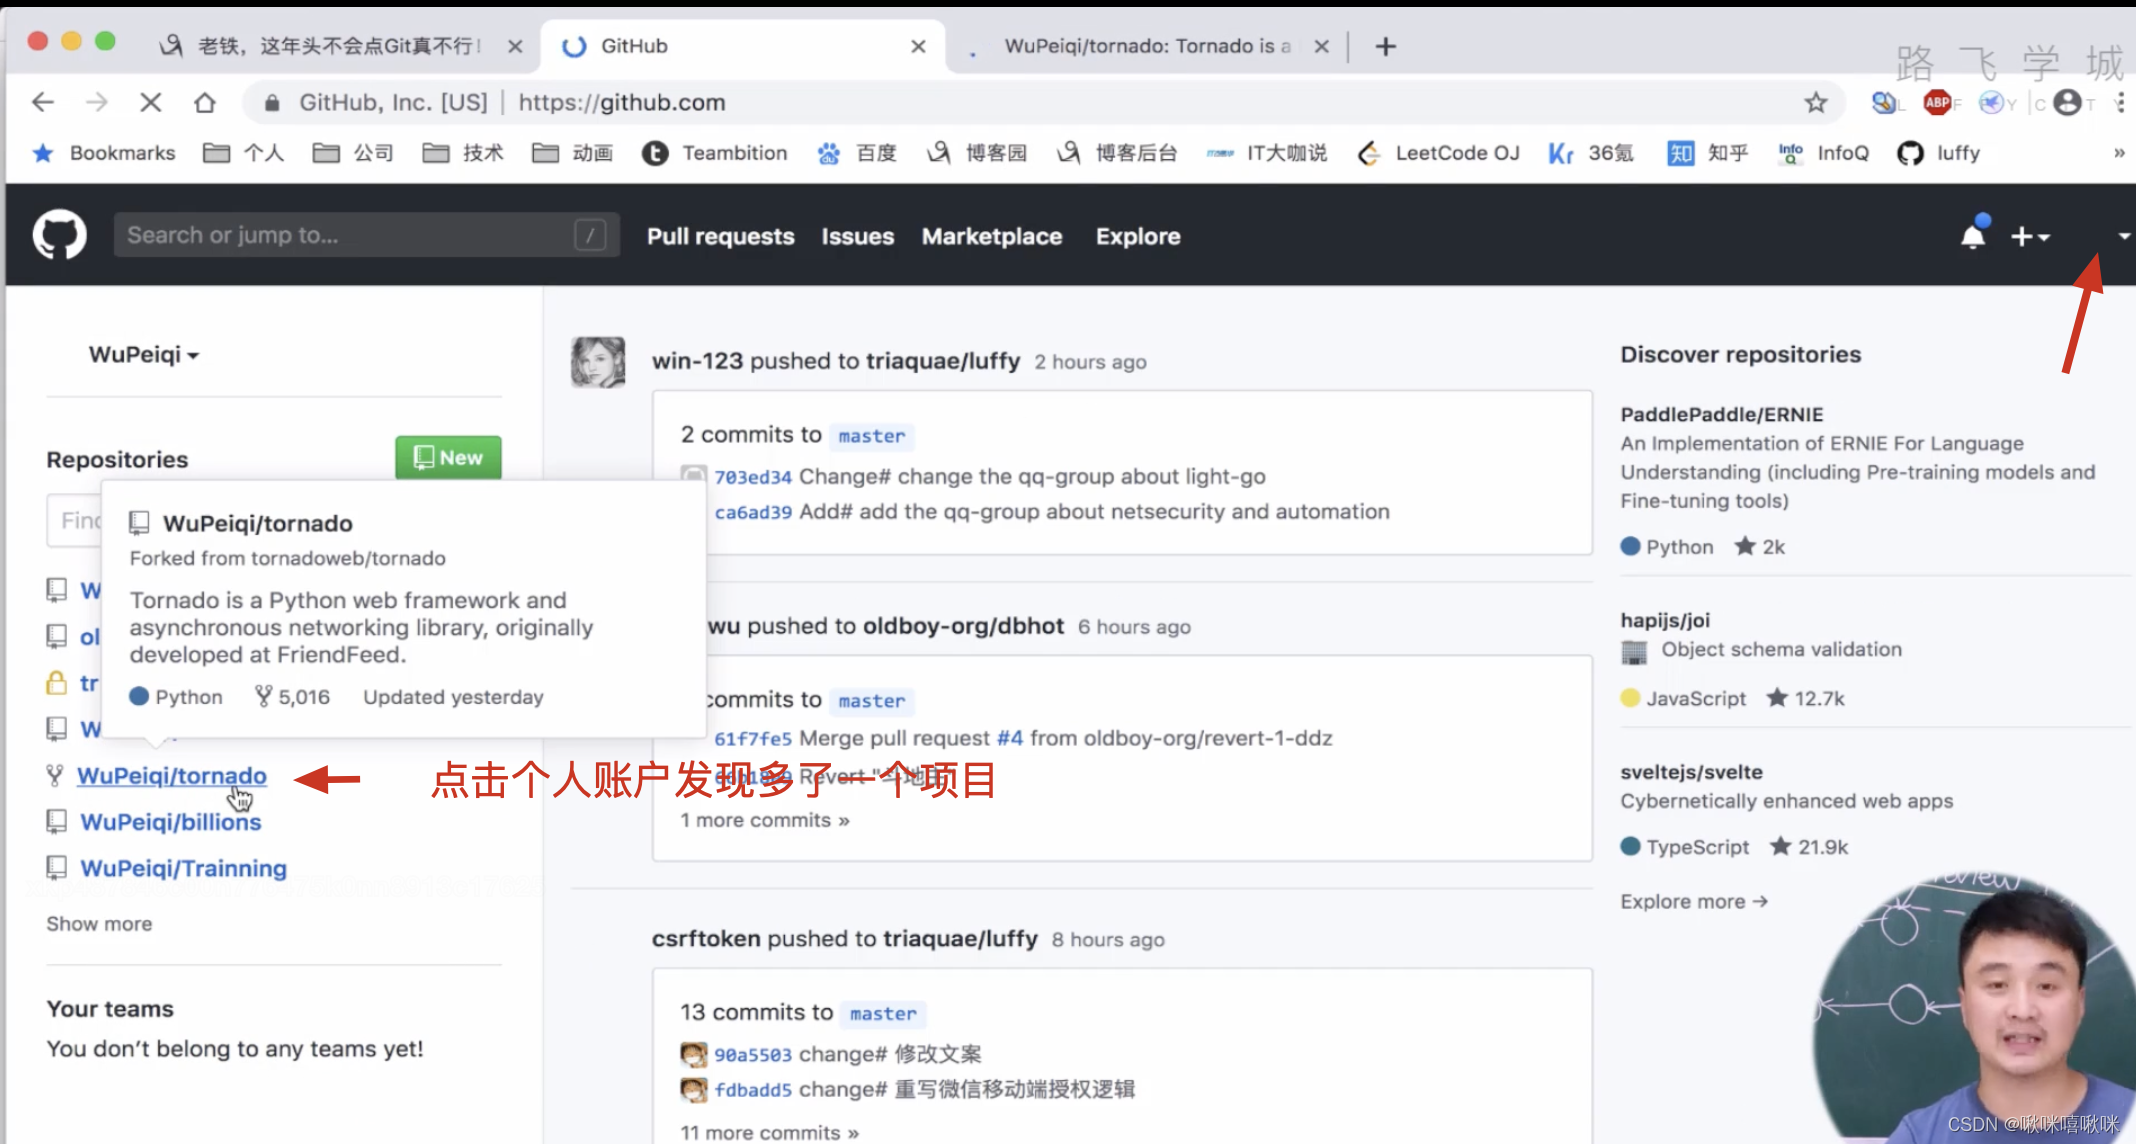Open pull request #4 link
The height and width of the screenshot is (1144, 2136).
point(1010,738)
